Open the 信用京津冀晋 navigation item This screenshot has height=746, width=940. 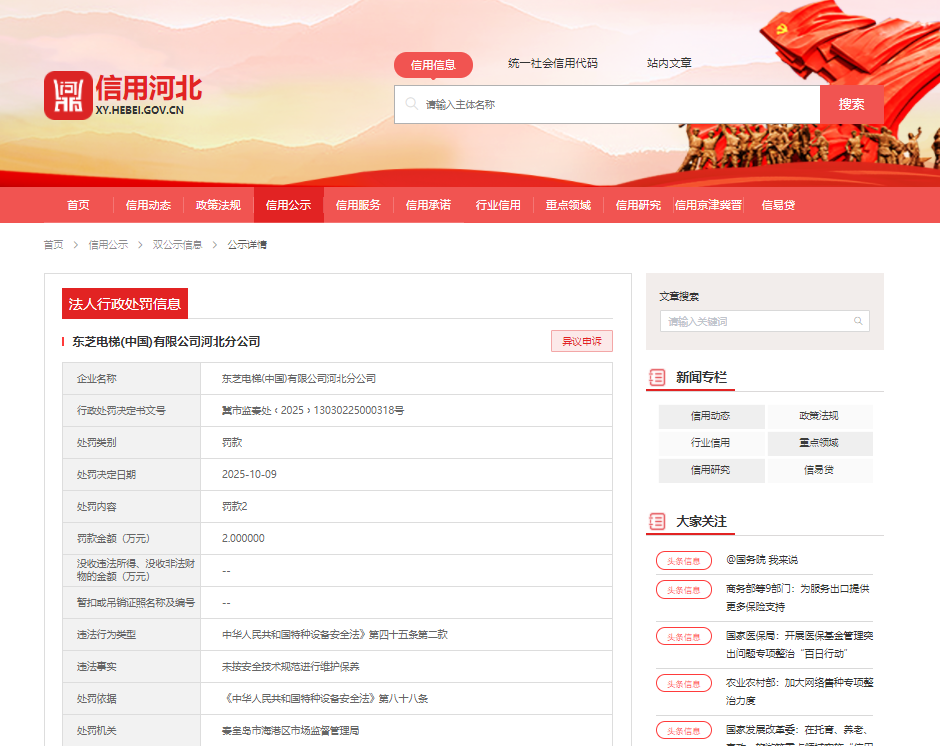(708, 205)
